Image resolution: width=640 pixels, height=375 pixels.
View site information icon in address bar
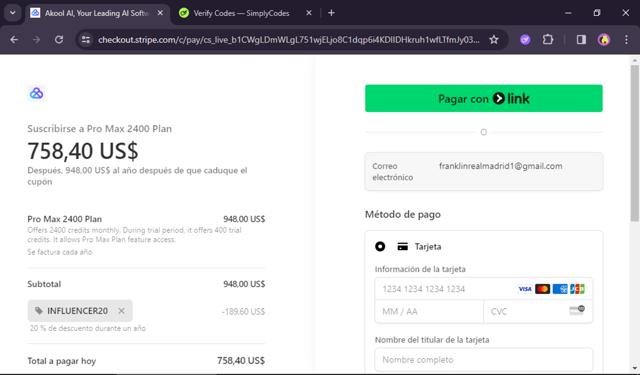[86, 40]
